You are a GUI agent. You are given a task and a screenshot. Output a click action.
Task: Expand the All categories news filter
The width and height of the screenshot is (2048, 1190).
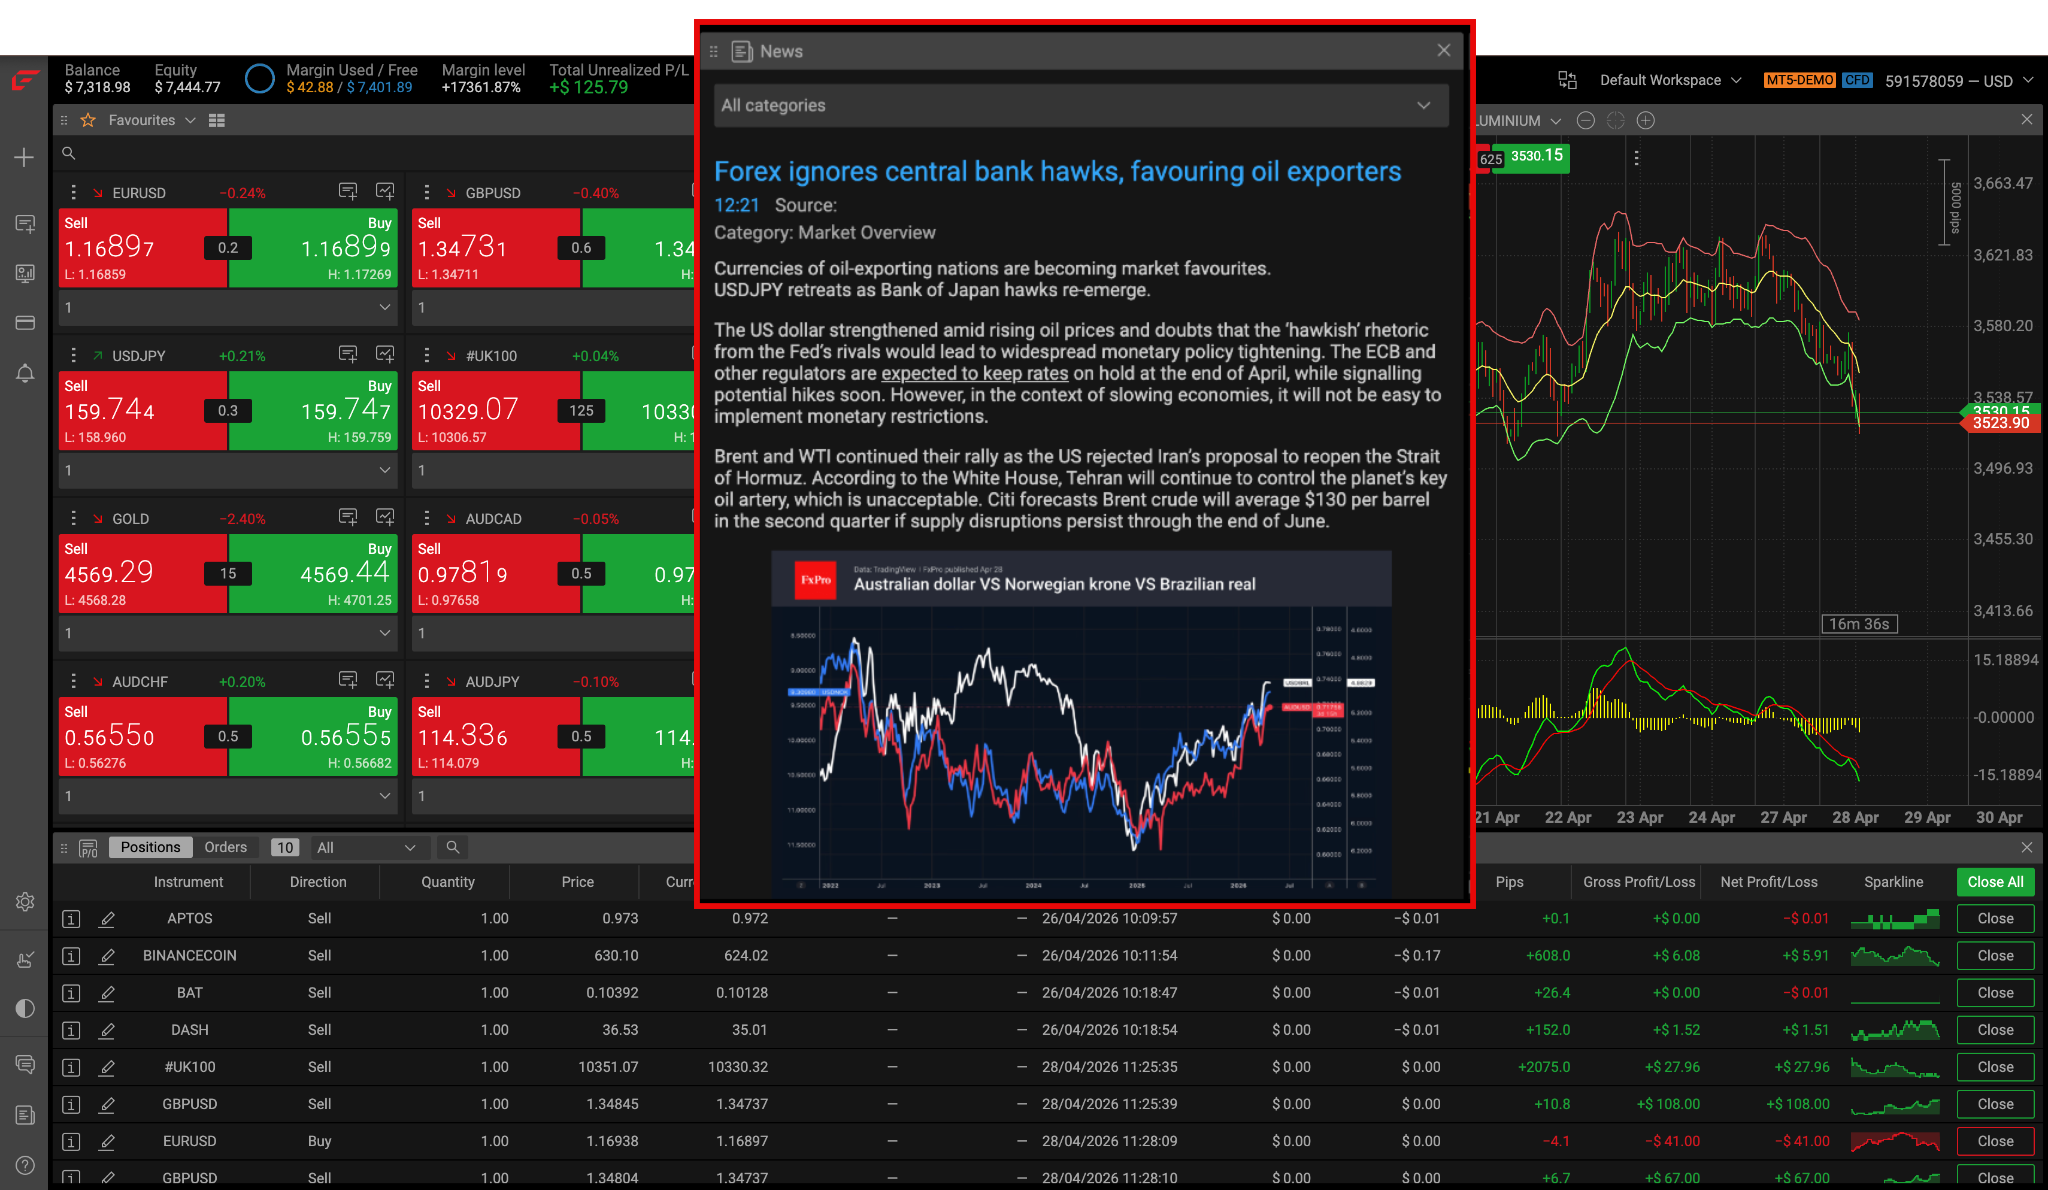click(x=1081, y=105)
